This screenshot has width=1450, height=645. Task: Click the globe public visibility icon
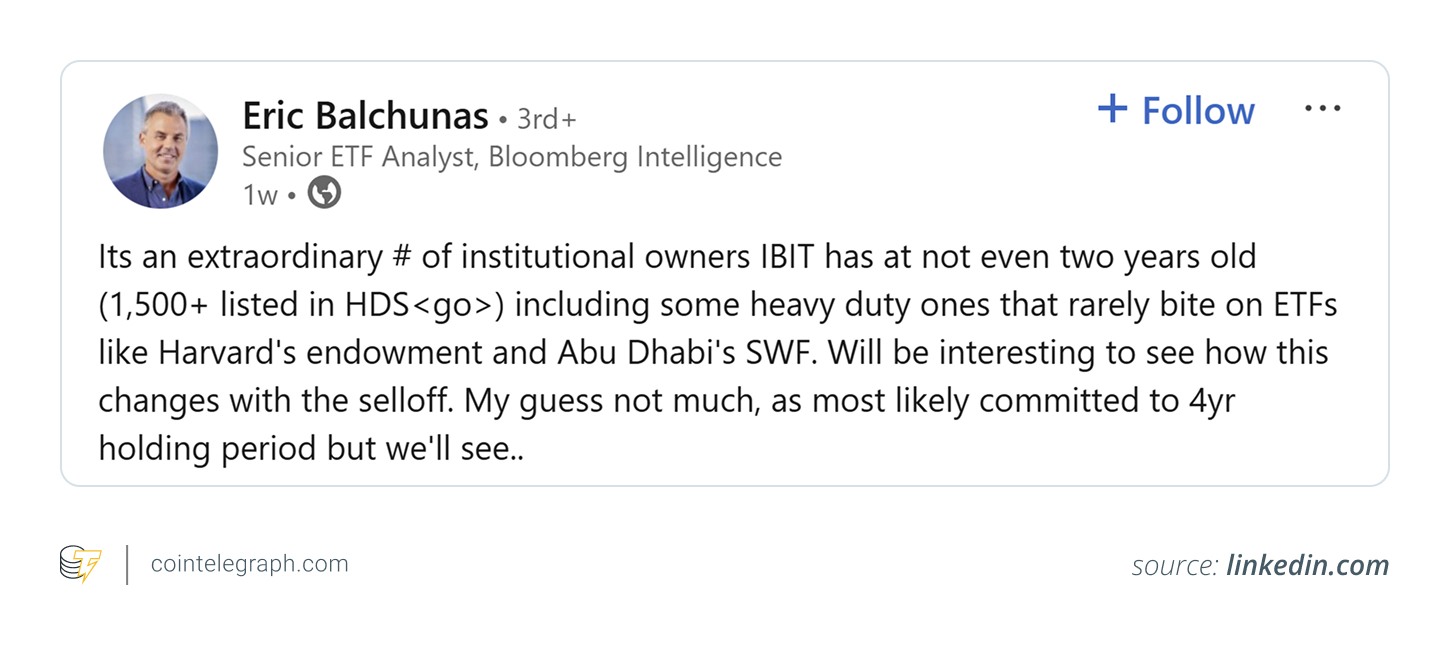324,193
